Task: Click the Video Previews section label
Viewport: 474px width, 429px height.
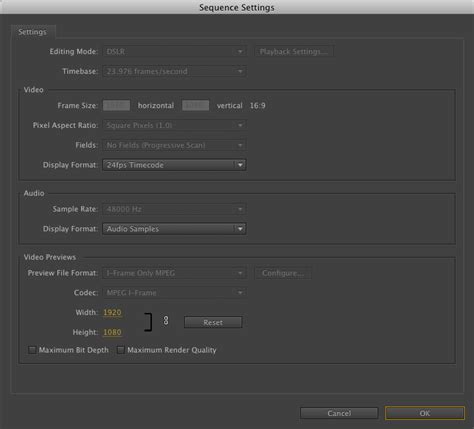Action: [50, 257]
